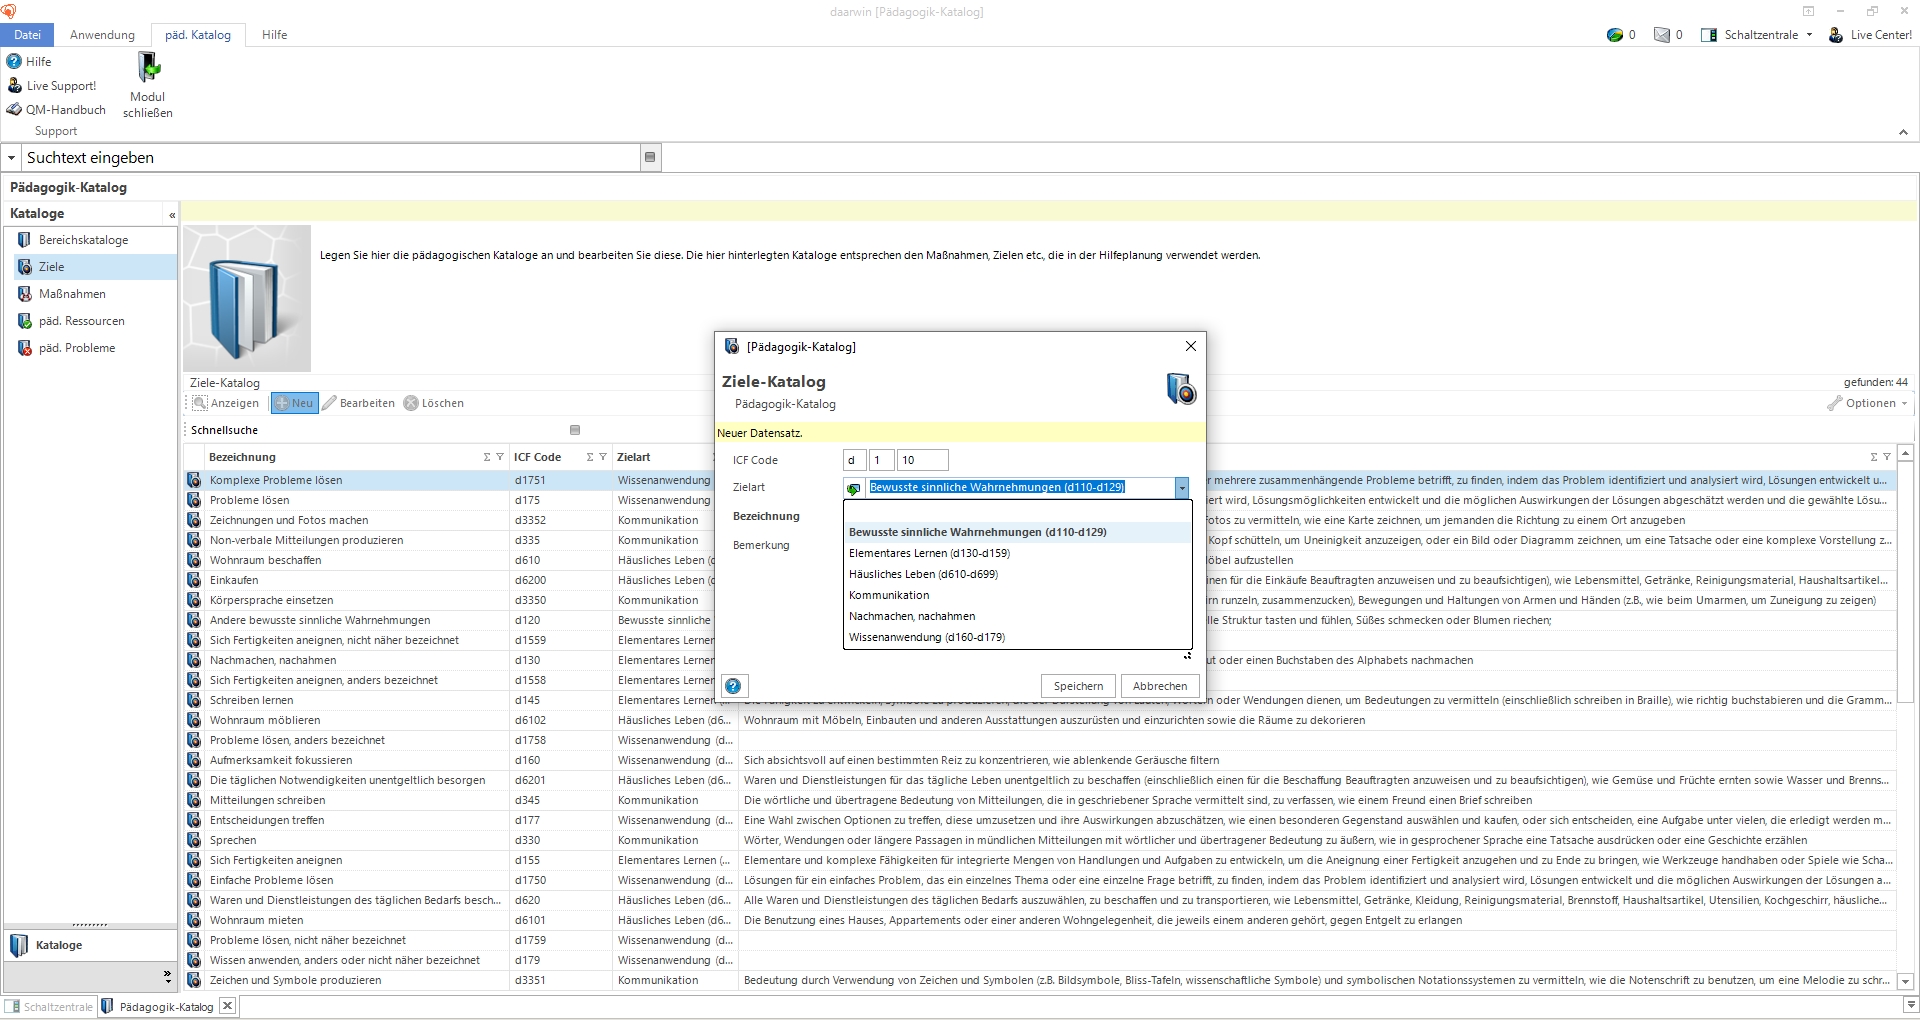Click the Löschen toolbar button
This screenshot has width=1920, height=1020.
click(434, 403)
